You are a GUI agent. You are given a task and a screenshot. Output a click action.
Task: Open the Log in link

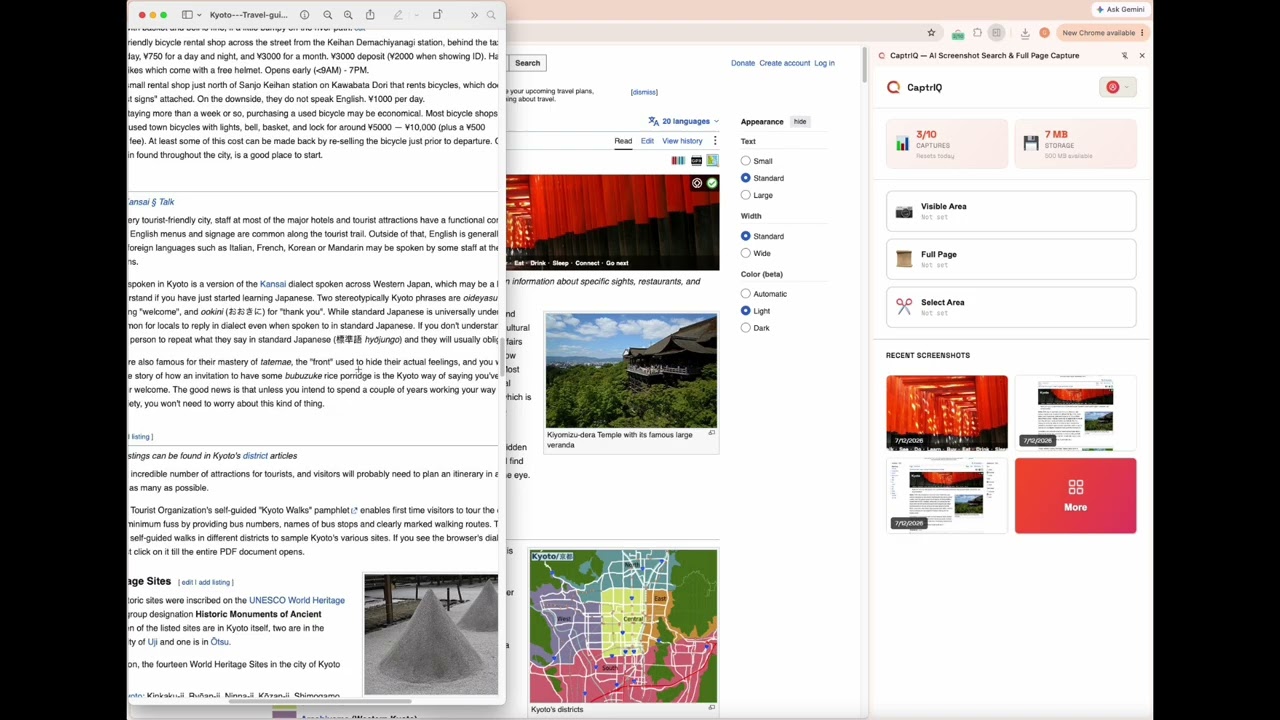click(824, 63)
